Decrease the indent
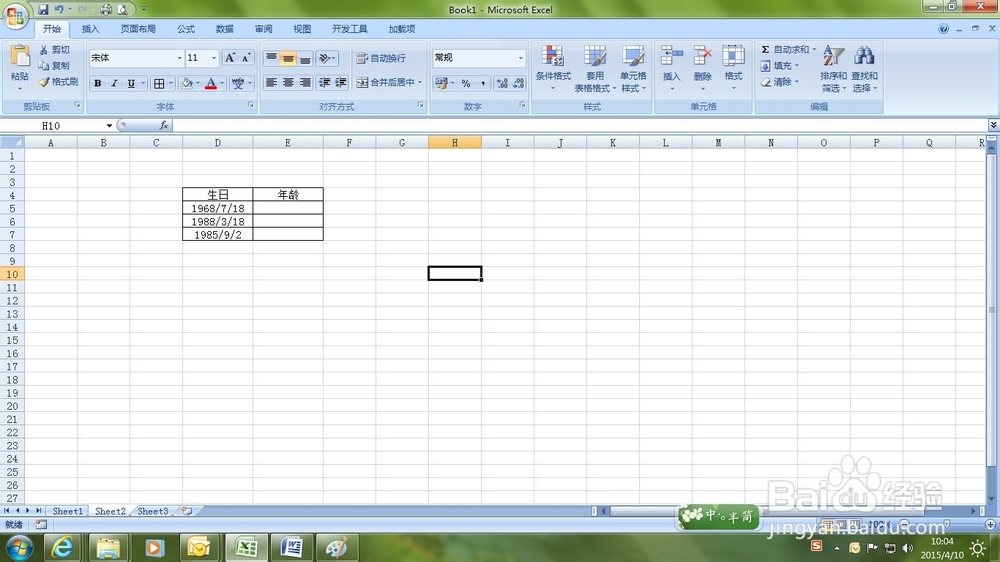 click(x=325, y=83)
